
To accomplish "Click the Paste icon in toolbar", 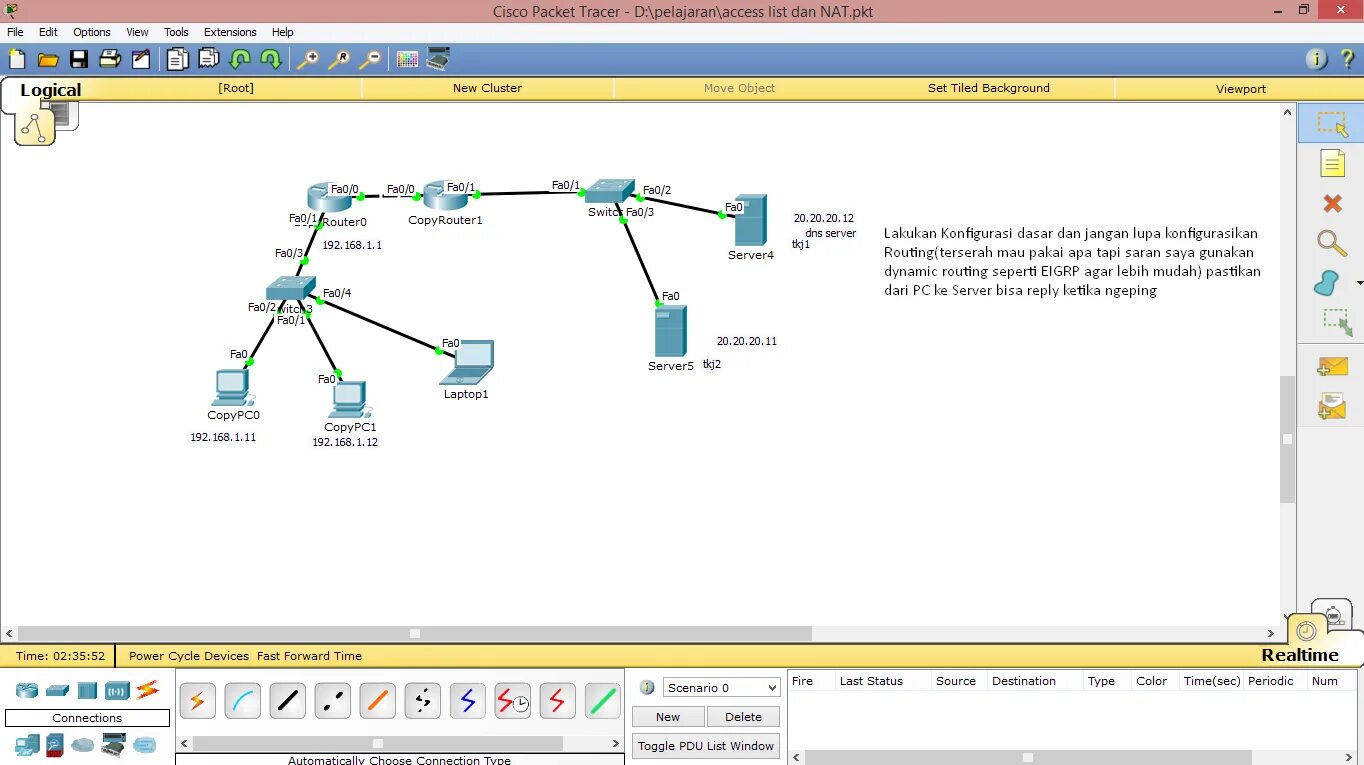I will 208,60.
